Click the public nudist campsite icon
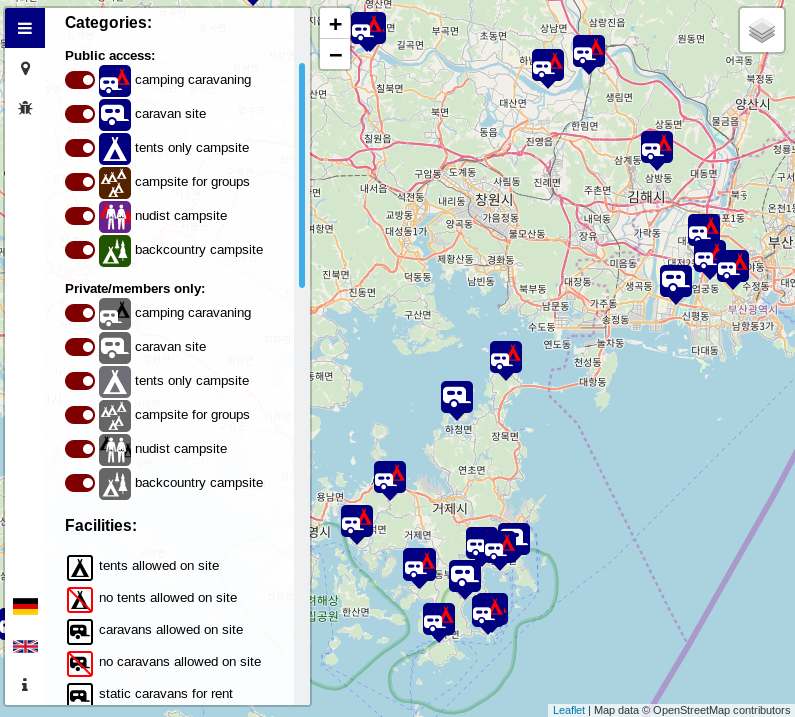This screenshot has height=717, width=795. [115, 216]
